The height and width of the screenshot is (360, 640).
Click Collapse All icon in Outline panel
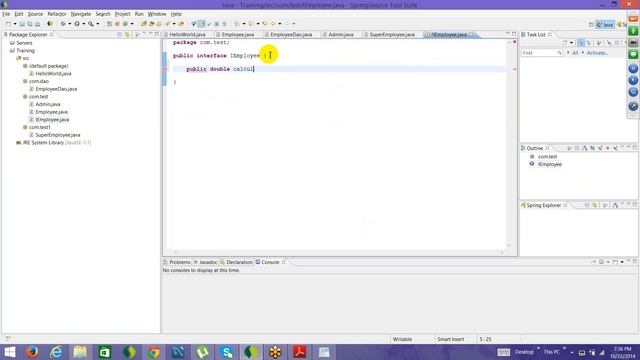(x=577, y=148)
